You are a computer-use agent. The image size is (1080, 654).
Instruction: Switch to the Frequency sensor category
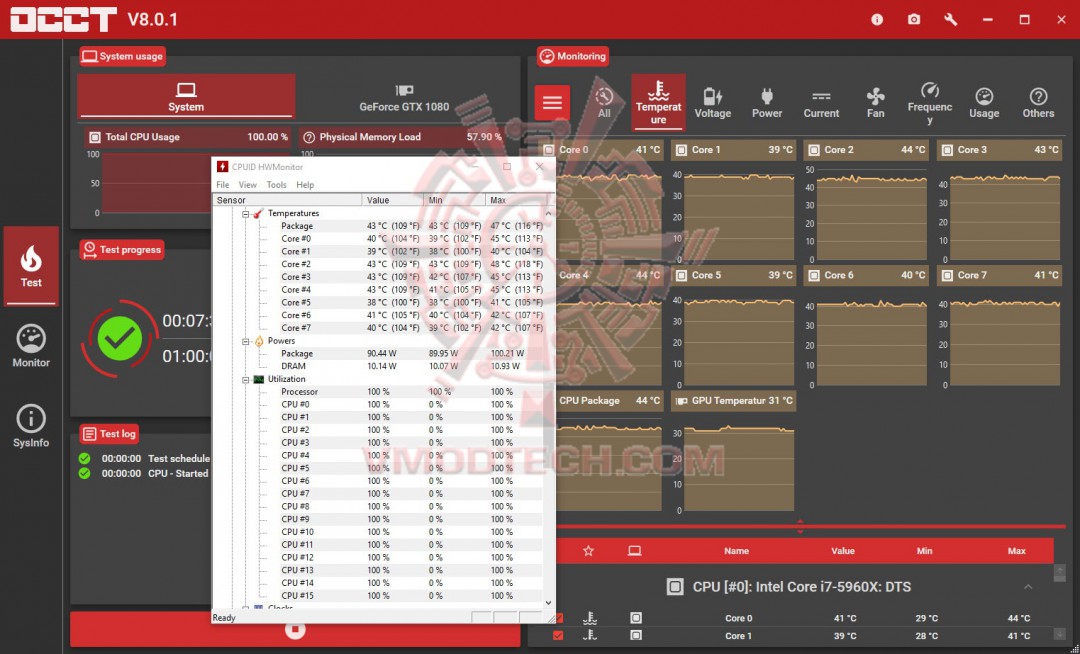pyautogui.click(x=930, y=103)
